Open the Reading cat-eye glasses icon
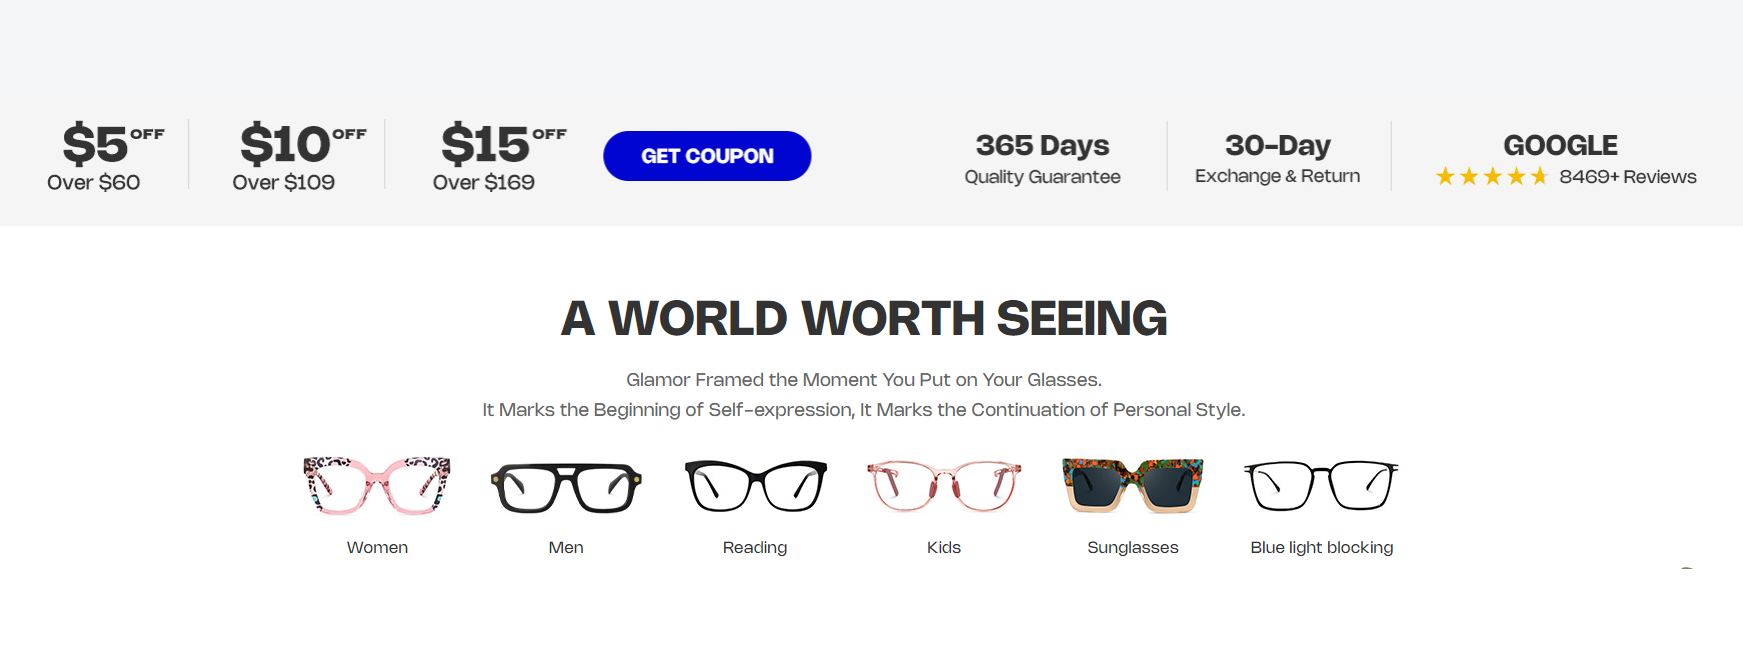The height and width of the screenshot is (658, 1743). coord(755,485)
